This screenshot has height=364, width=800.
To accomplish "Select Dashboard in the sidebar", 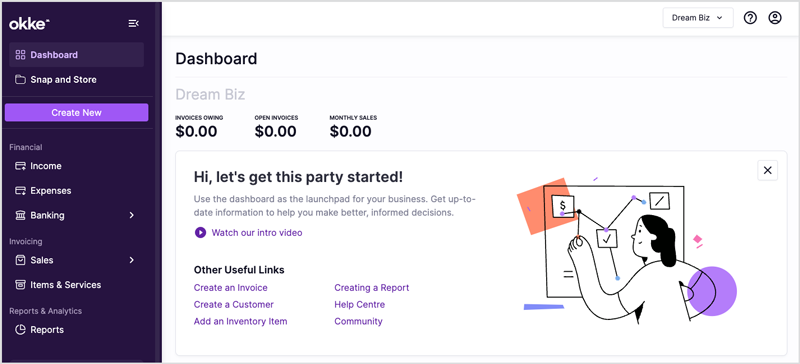I will click(77, 55).
